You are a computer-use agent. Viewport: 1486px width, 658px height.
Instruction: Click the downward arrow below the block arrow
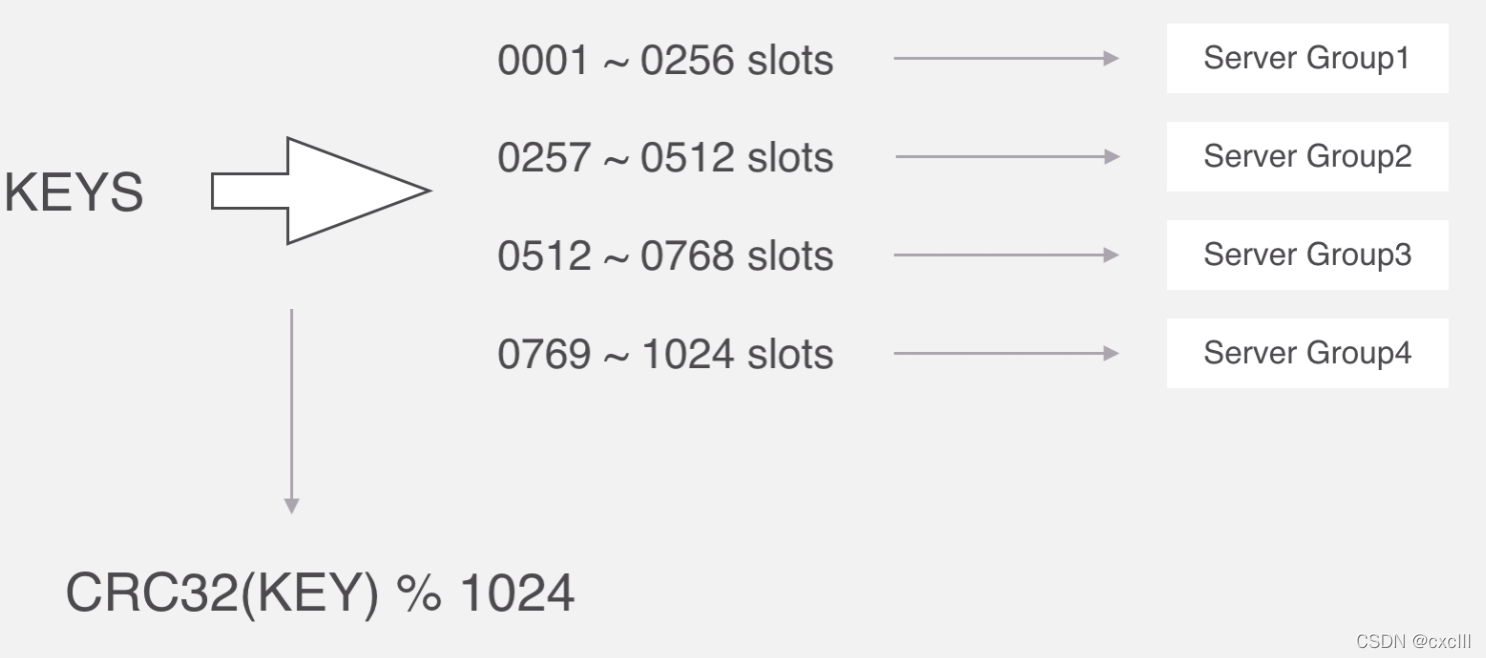point(291,410)
